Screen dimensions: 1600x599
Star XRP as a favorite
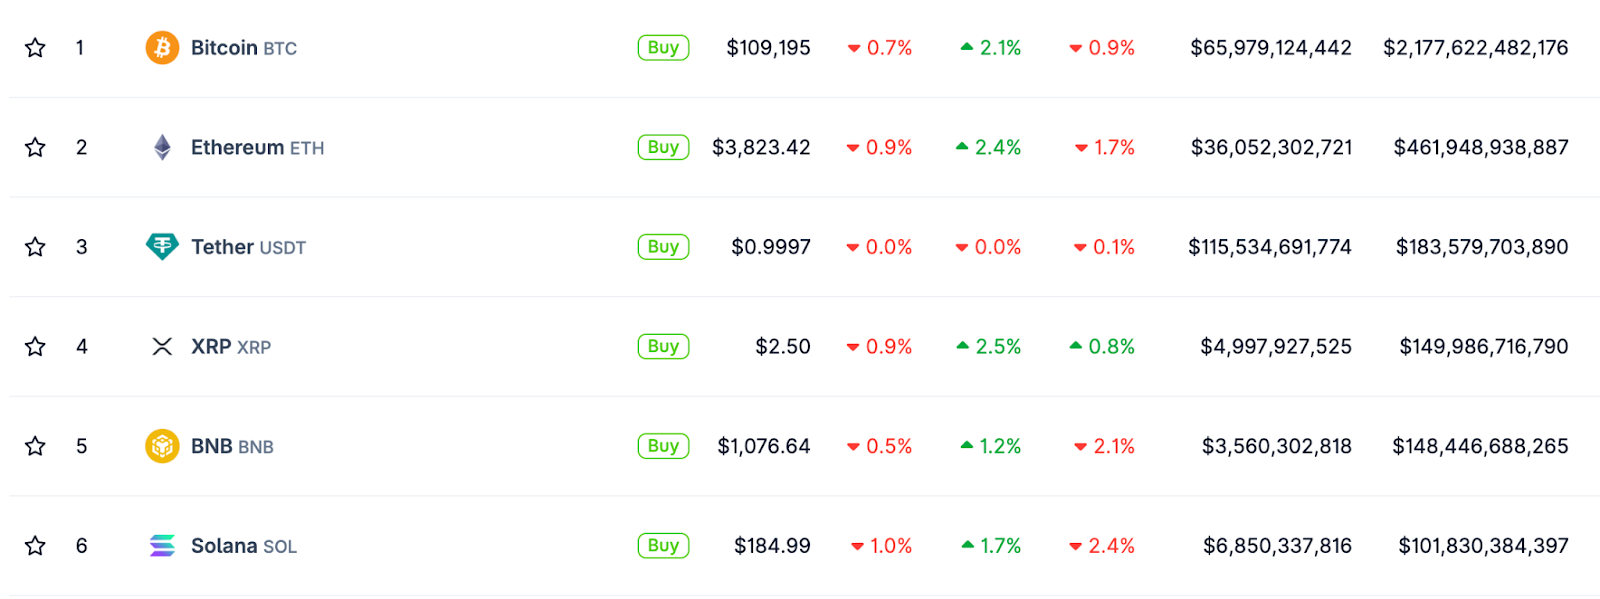[35, 347]
